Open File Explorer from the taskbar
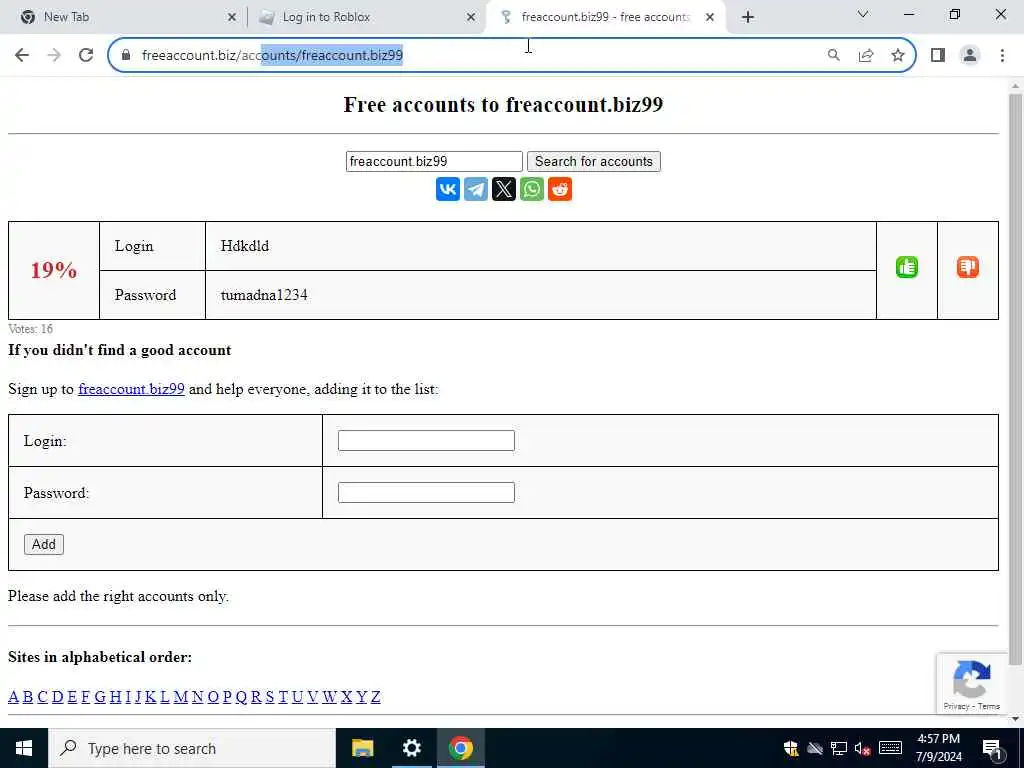Image resolution: width=1024 pixels, height=768 pixels. click(362, 748)
